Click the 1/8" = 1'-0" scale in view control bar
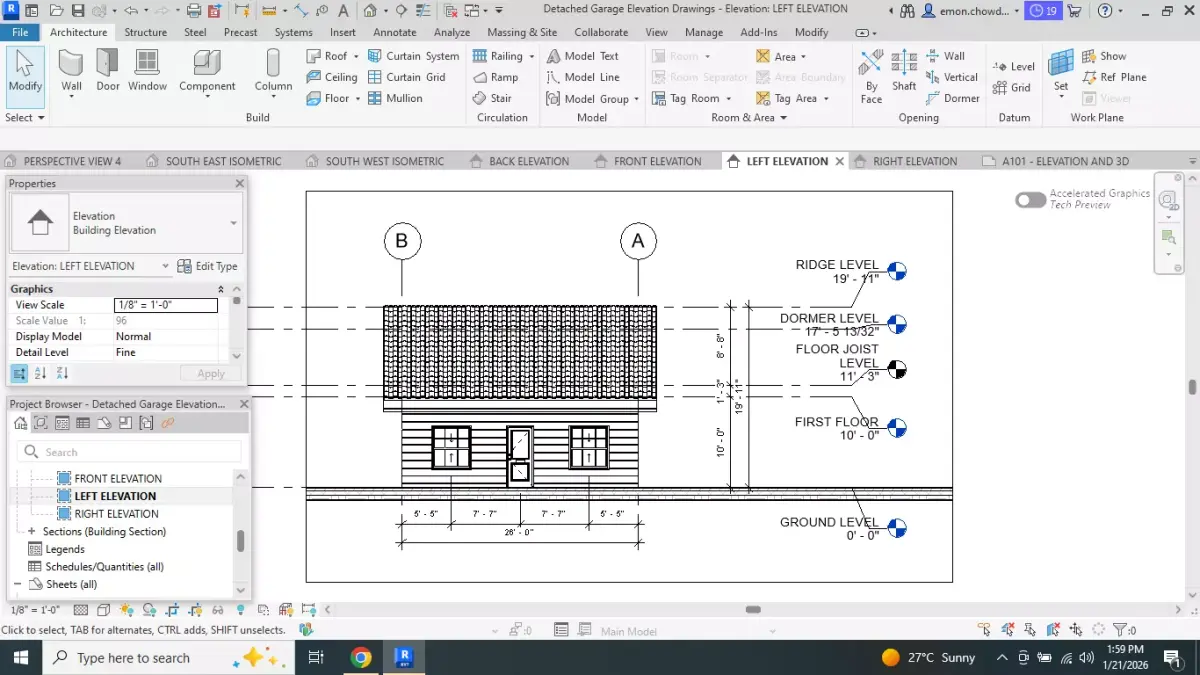Image resolution: width=1200 pixels, height=675 pixels. [x=35, y=609]
